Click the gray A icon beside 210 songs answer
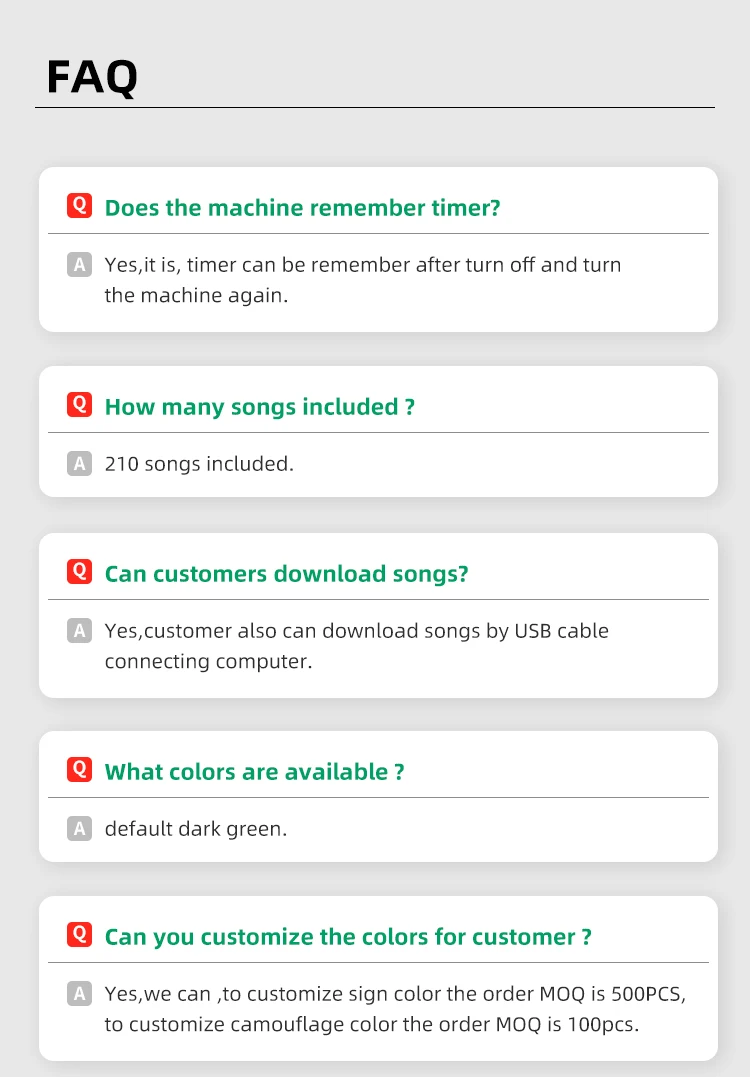 click(79, 464)
